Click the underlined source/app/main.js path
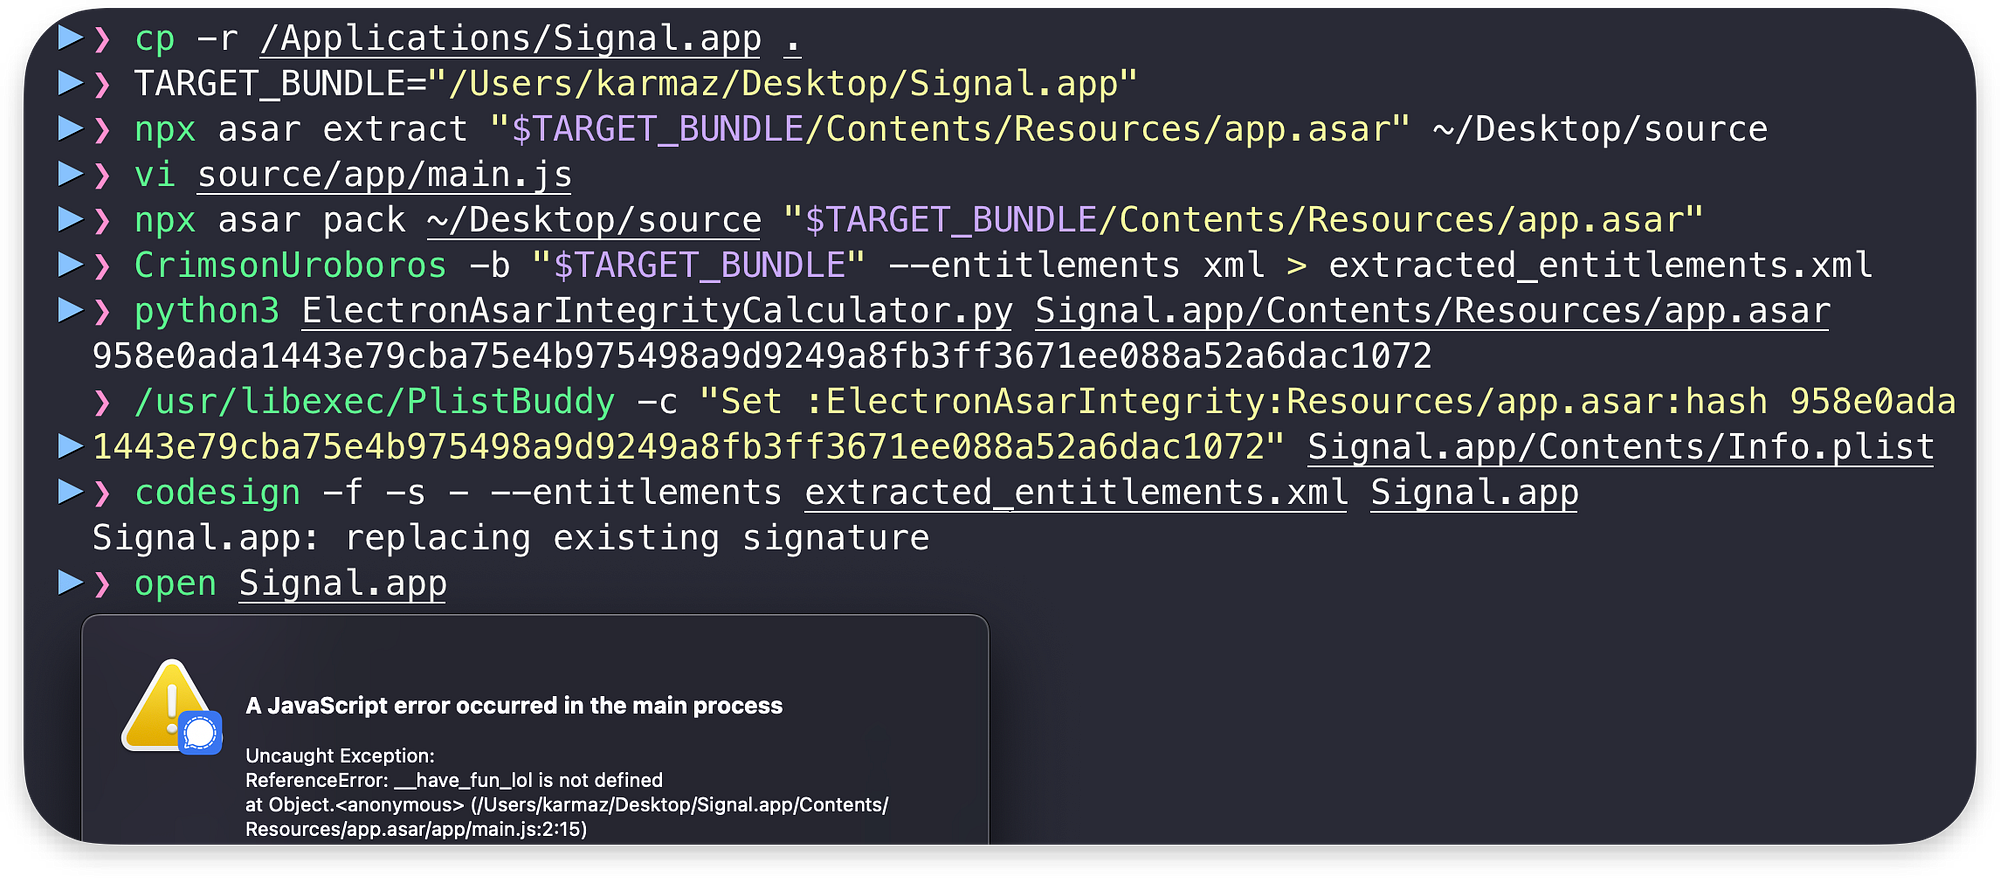This screenshot has height=883, width=2000. click(384, 175)
